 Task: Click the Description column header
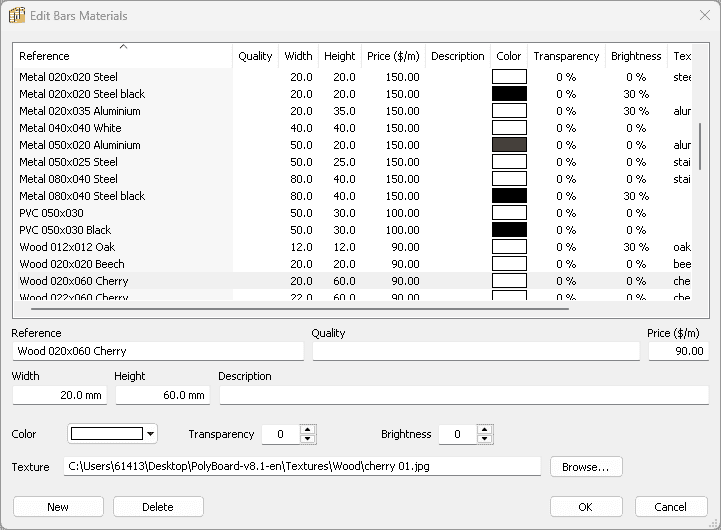pyautogui.click(x=458, y=56)
